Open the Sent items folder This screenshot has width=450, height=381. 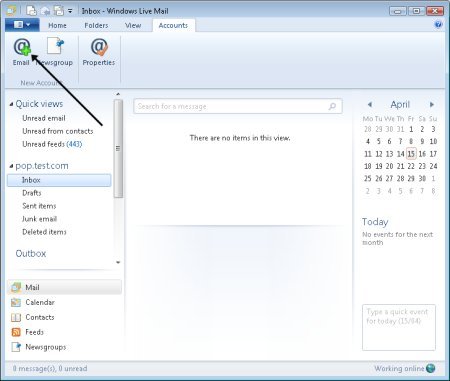pyautogui.click(x=39, y=206)
